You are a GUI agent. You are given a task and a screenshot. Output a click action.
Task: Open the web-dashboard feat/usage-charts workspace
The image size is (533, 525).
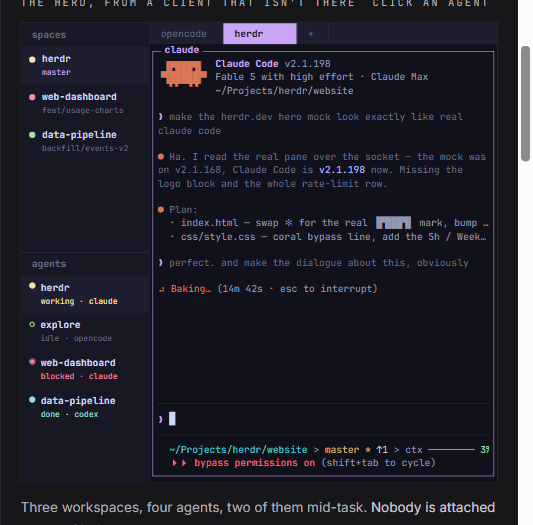(x=85, y=103)
